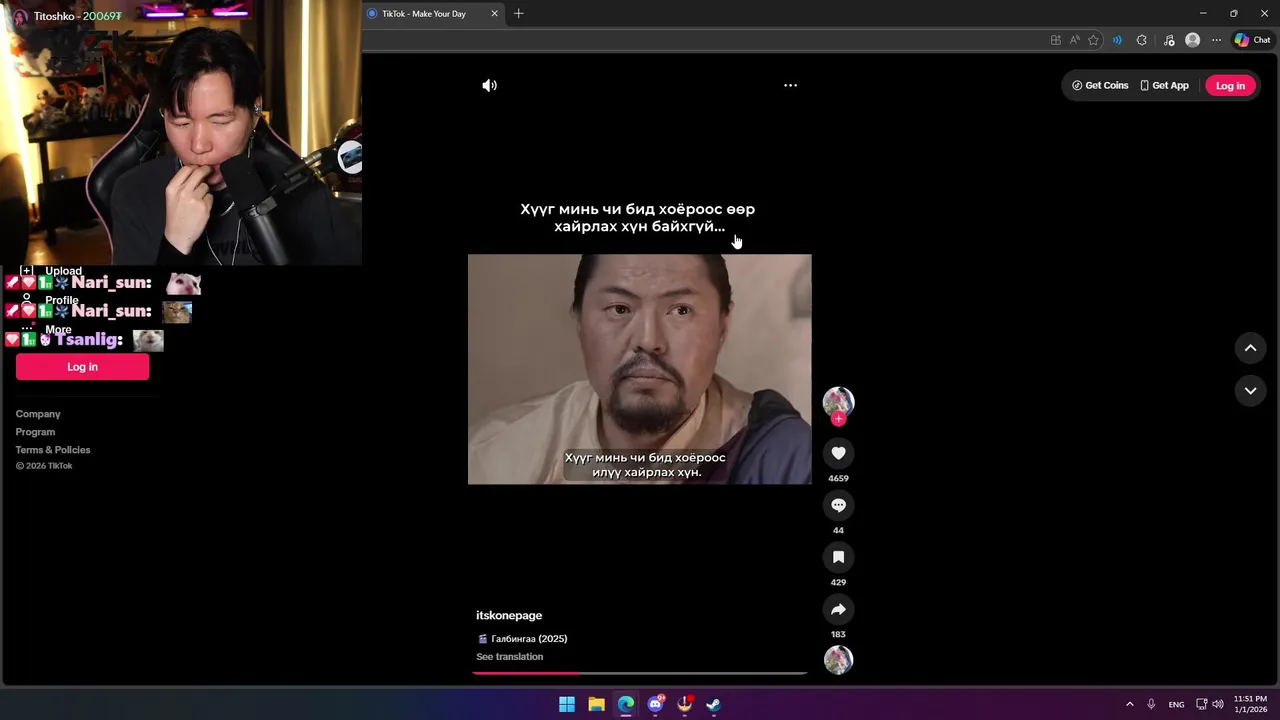Open the network icon in system tray
Image resolution: width=1280 pixels, height=720 pixels.
[x=1202, y=704]
